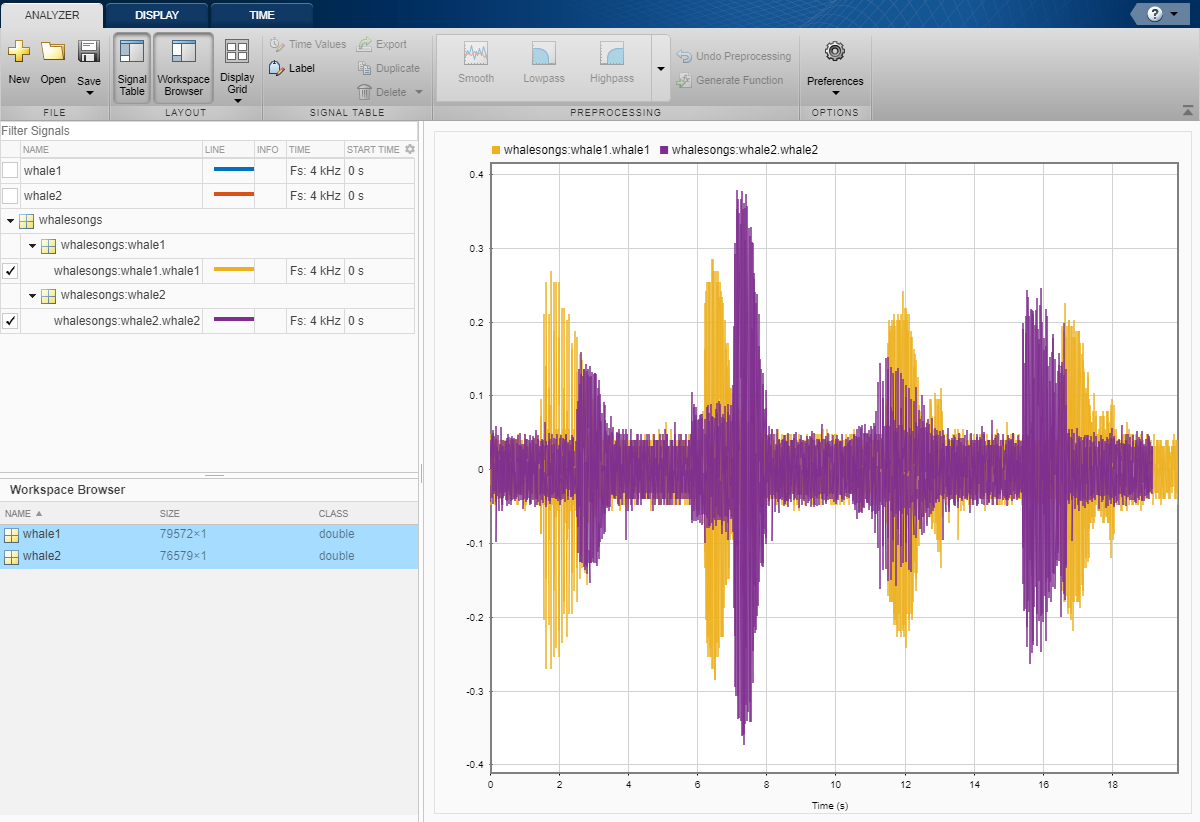Viewport: 1200px width, 822px height.
Task: Open the Display Grid options
Action: [x=237, y=67]
